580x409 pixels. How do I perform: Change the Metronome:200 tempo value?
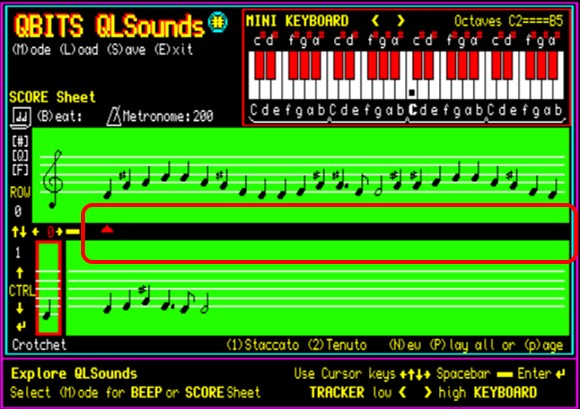168,116
